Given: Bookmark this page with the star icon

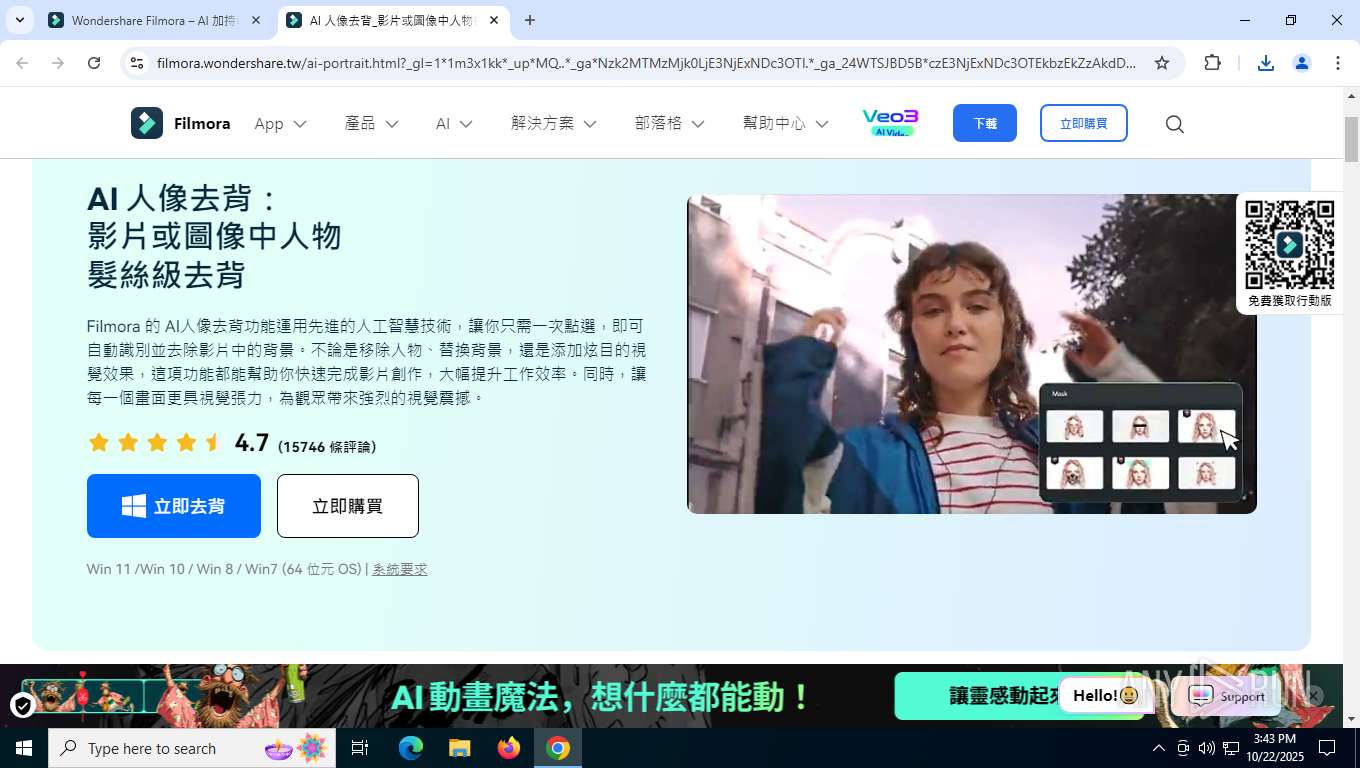Looking at the screenshot, I should pyautogui.click(x=1162, y=63).
